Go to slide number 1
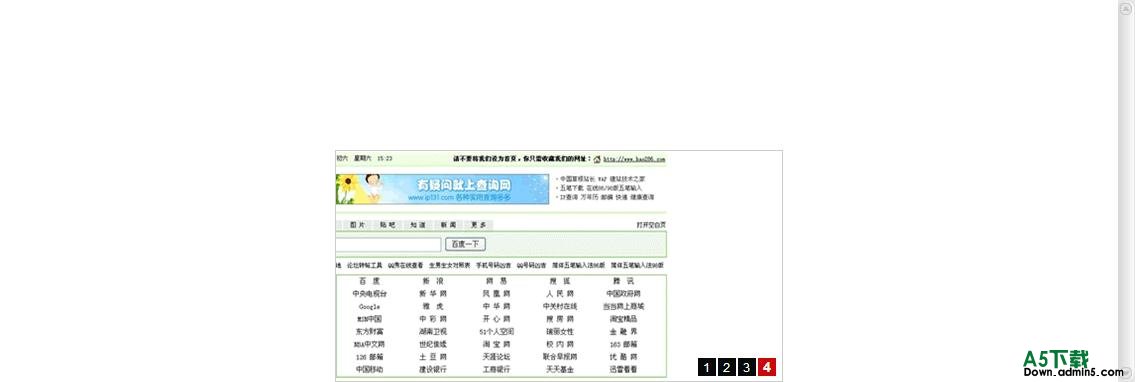This screenshot has height=382, width=1135. tap(706, 368)
